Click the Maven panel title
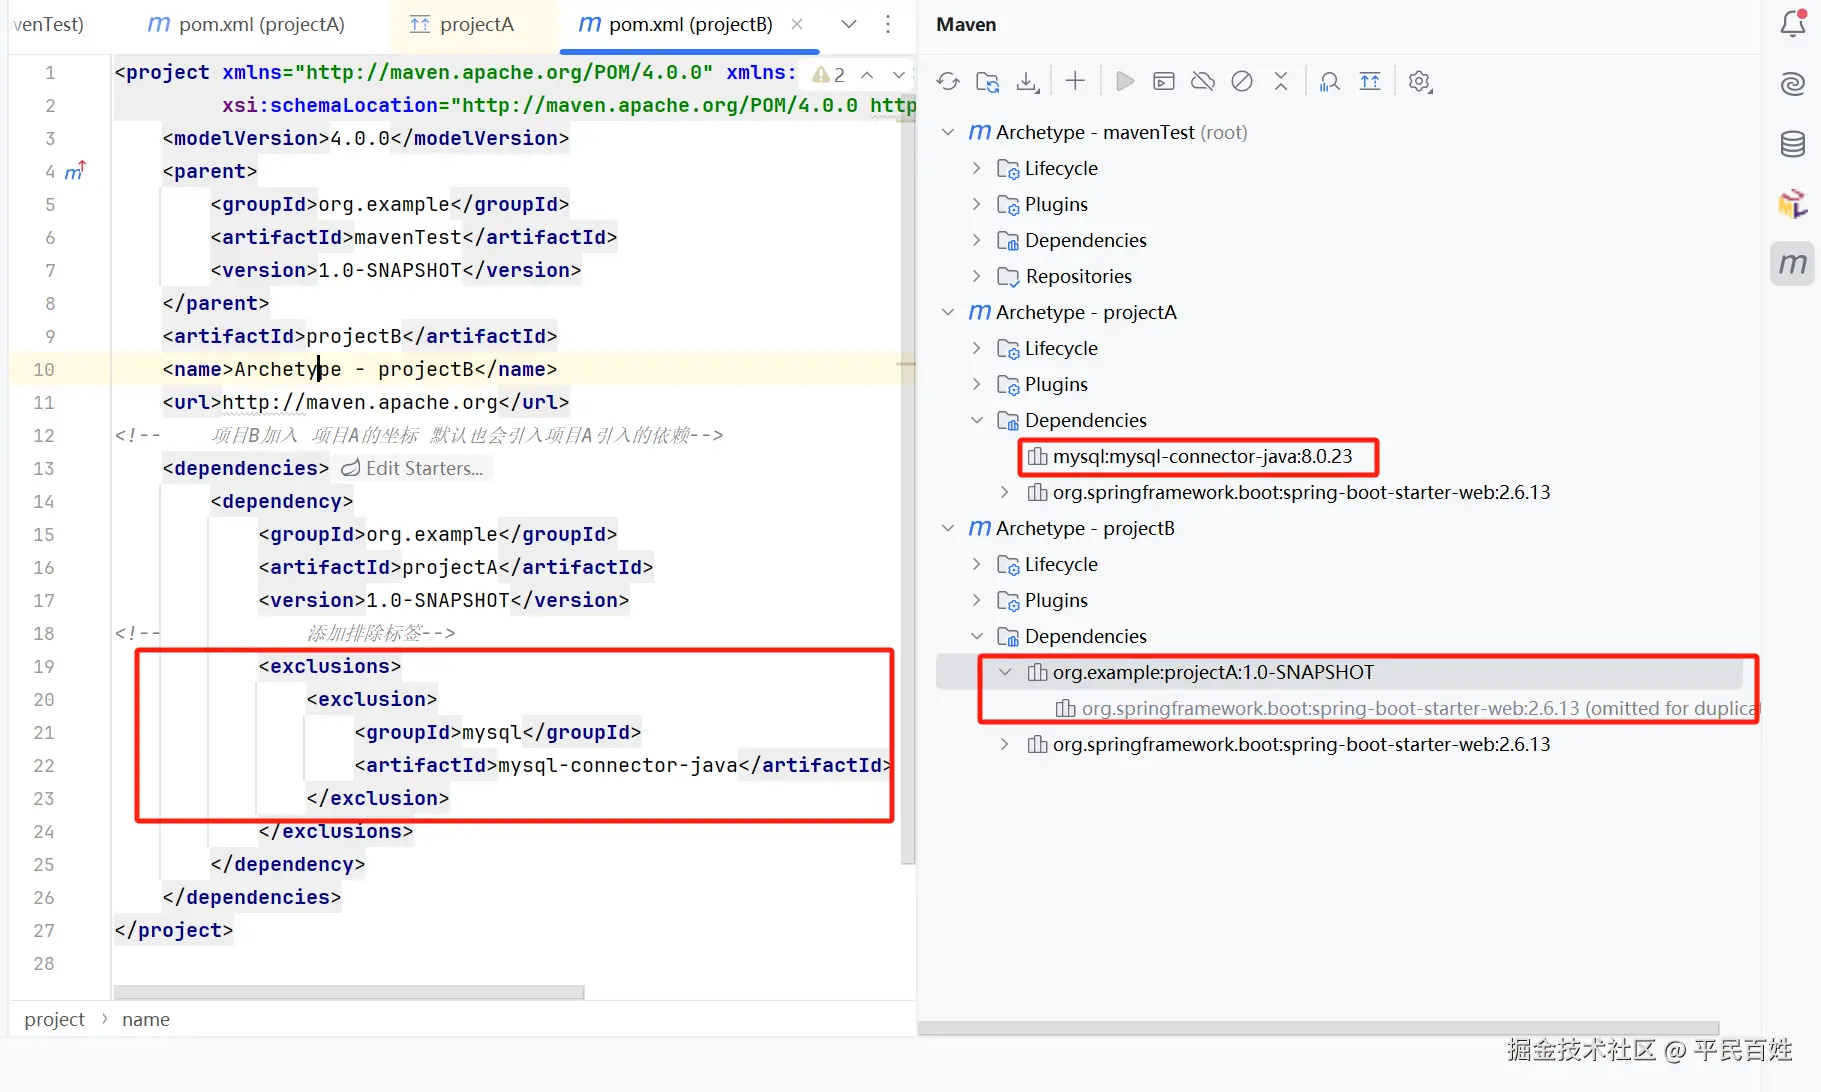Image resolution: width=1821 pixels, height=1092 pixels. (966, 24)
